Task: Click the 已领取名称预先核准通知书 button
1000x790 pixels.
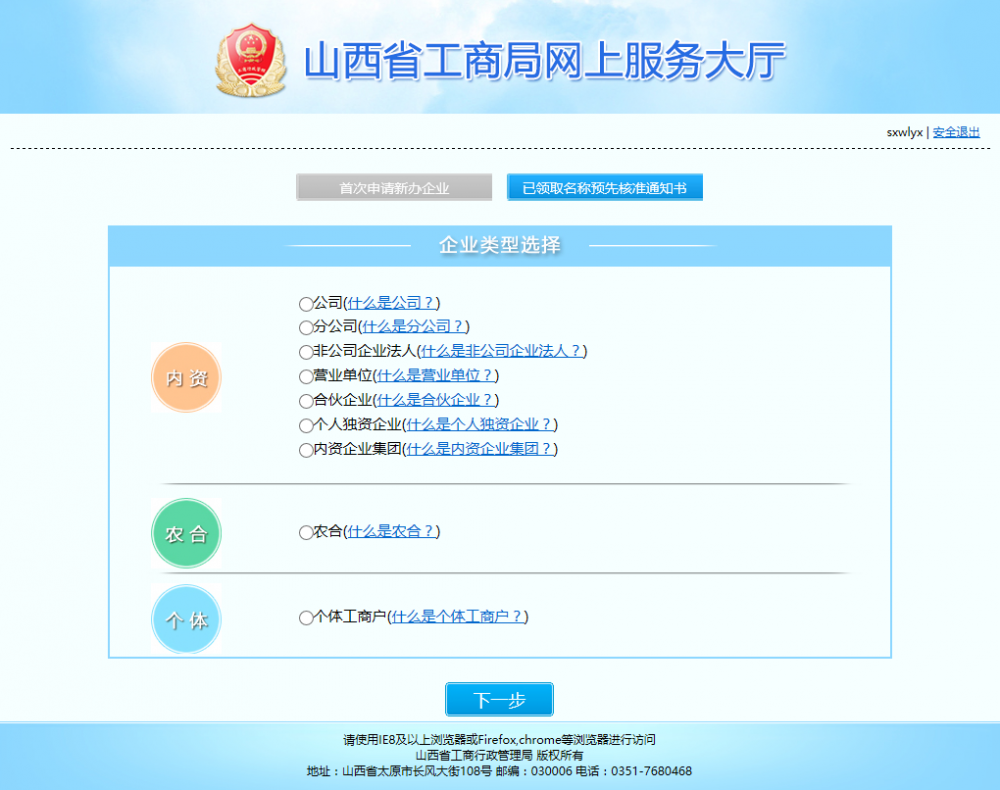Action: tap(604, 187)
